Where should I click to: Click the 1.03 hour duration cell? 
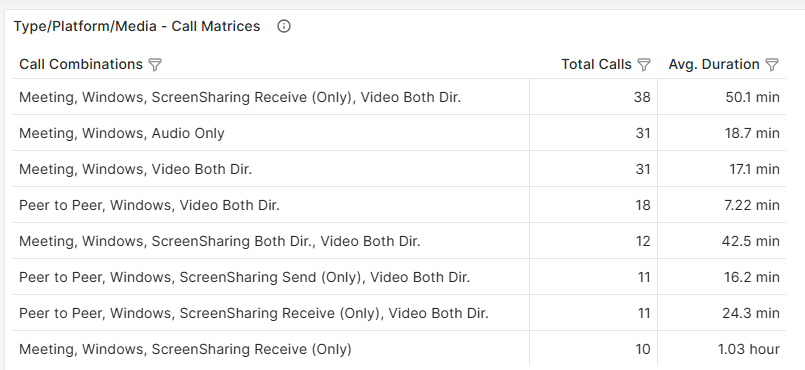[722, 348]
